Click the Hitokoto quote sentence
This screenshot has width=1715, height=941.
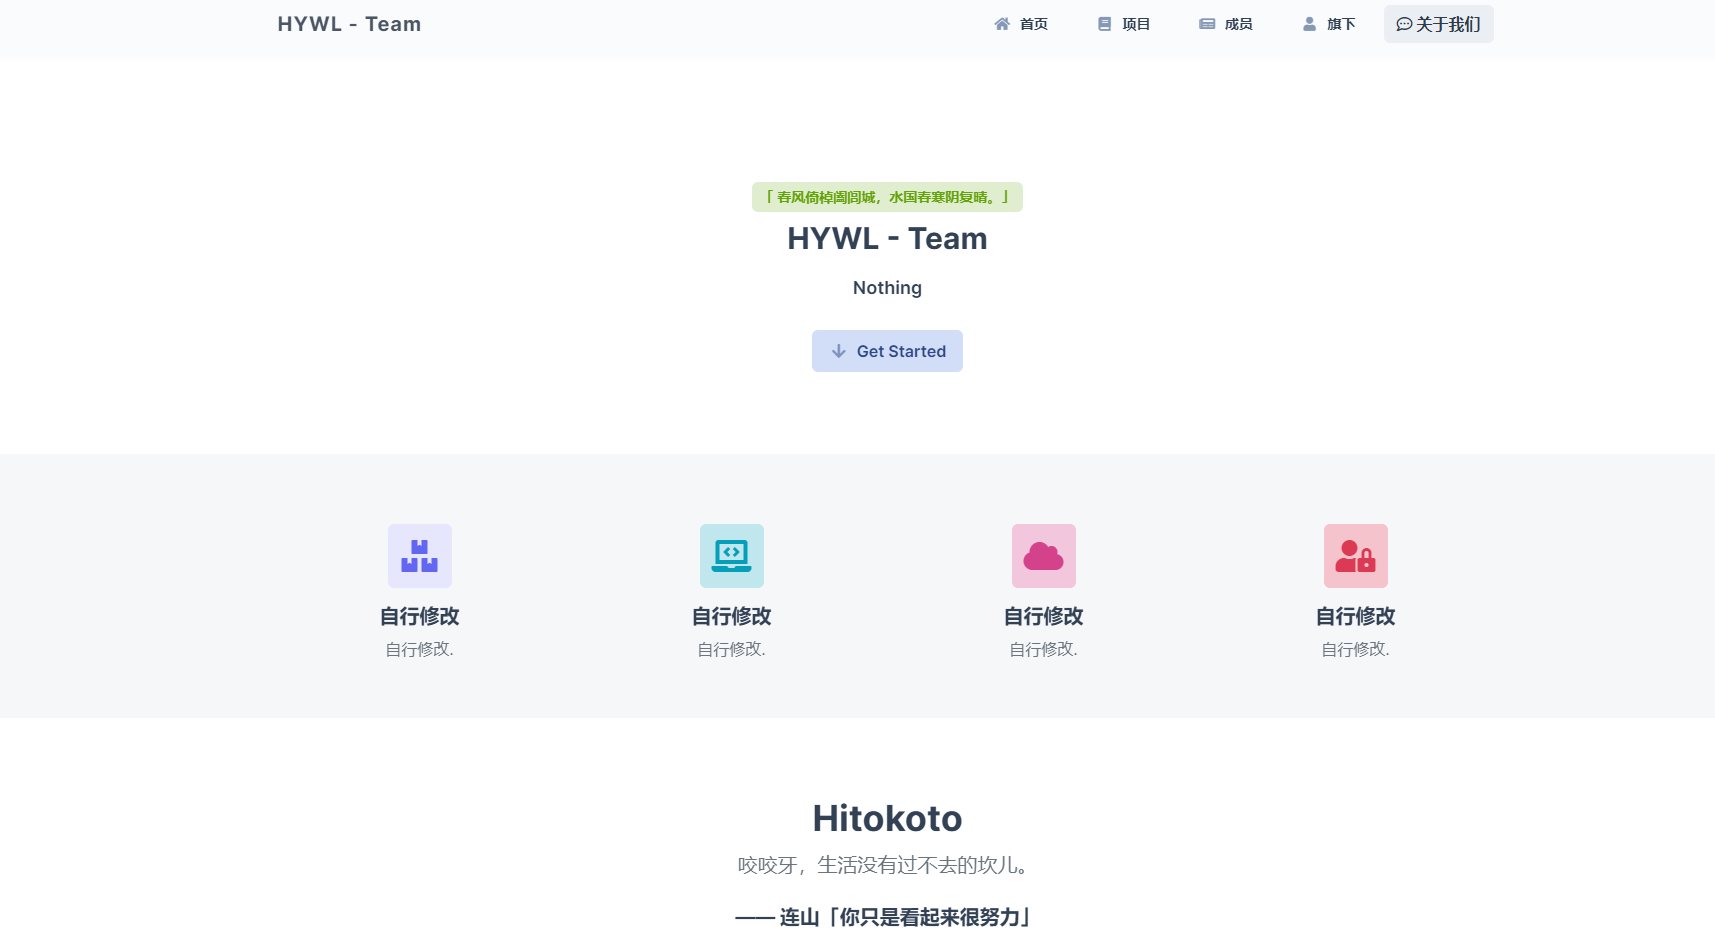click(886, 865)
